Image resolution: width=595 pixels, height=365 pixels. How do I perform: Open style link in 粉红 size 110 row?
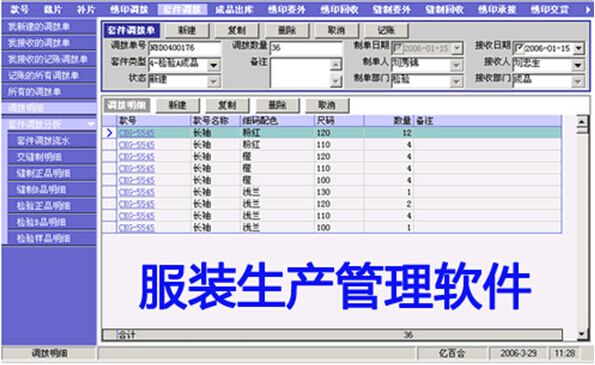tap(137, 145)
